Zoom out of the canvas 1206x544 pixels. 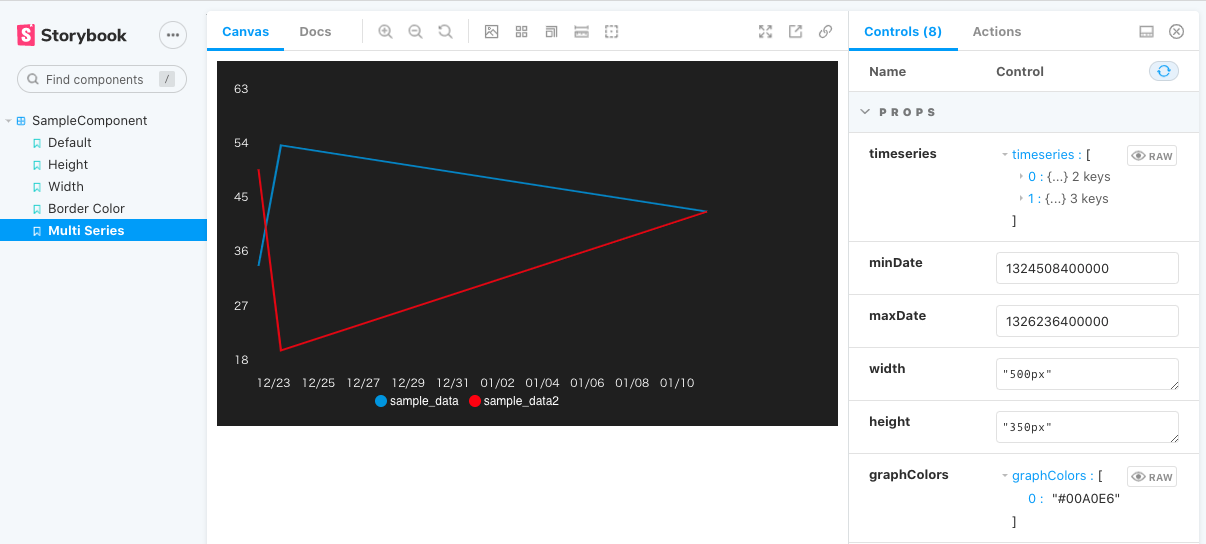point(415,31)
